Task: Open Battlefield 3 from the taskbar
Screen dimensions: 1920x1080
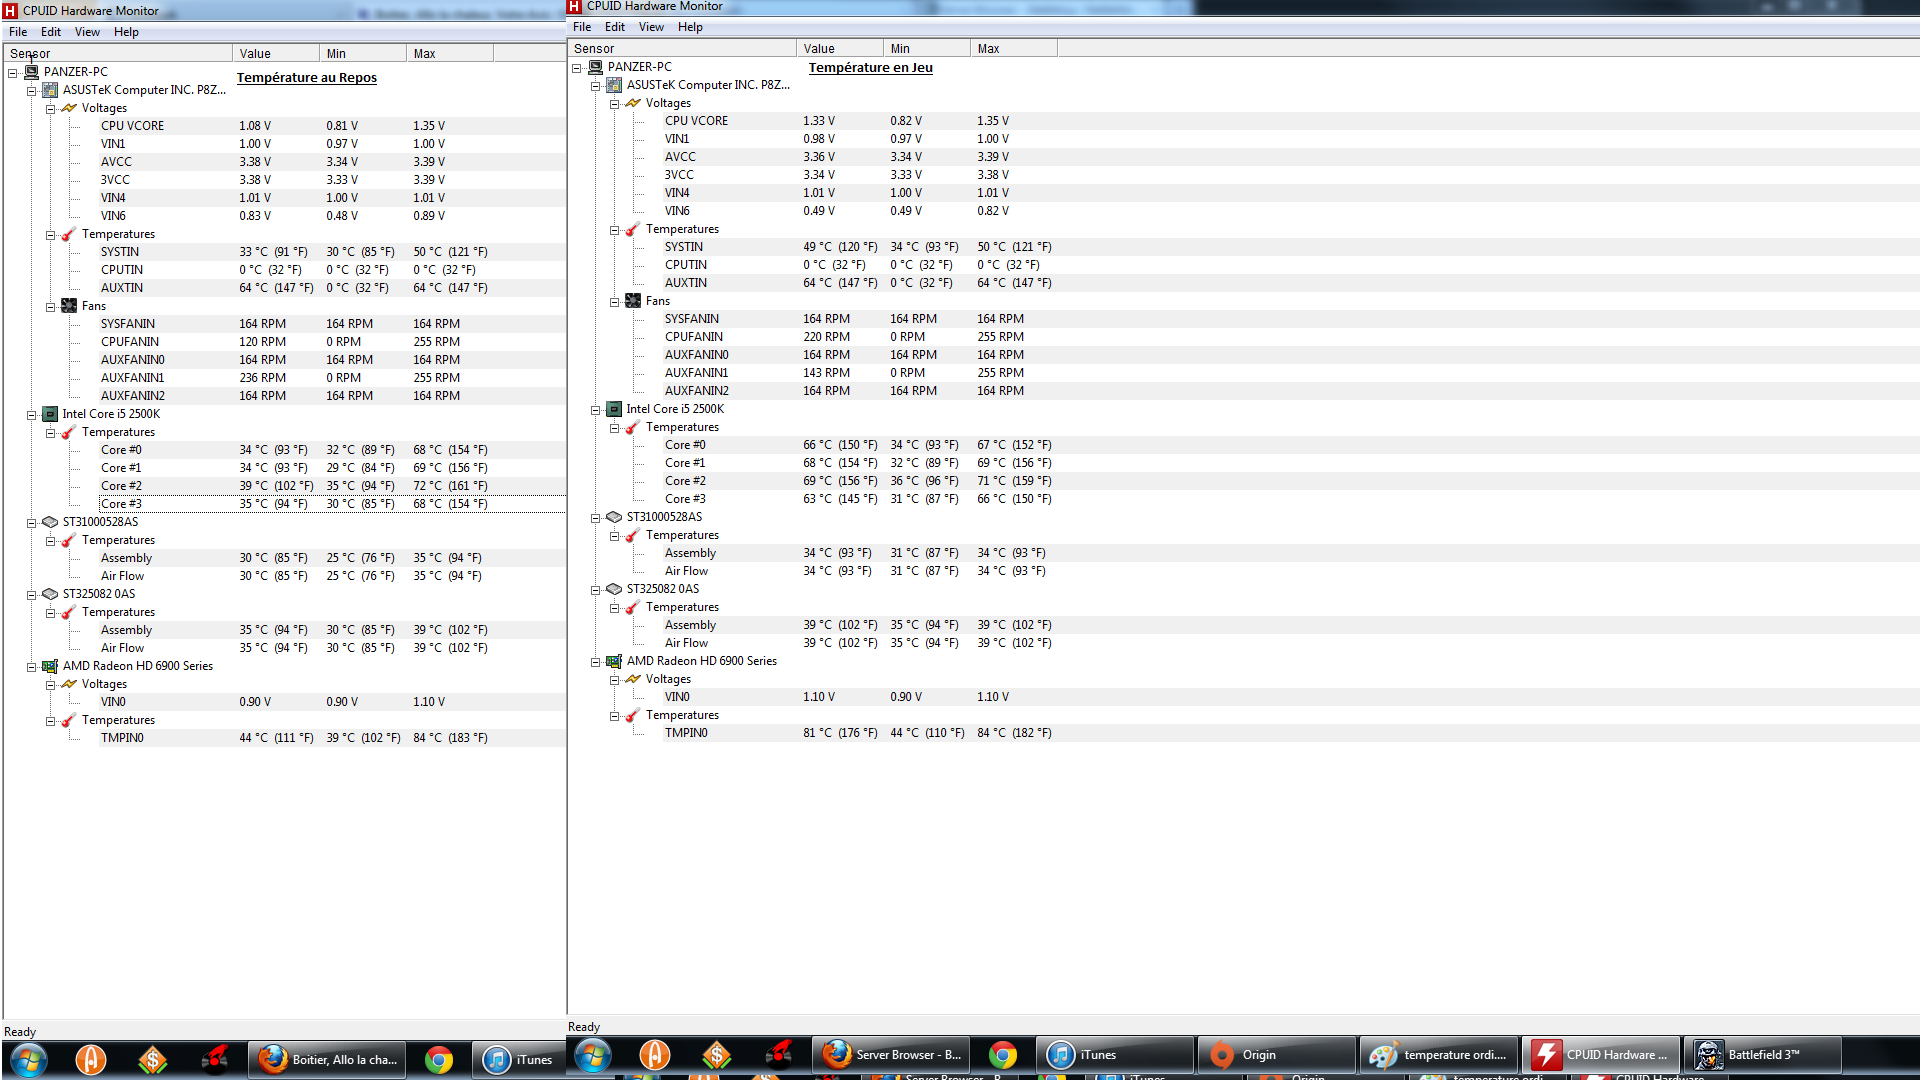Action: tap(1762, 1055)
